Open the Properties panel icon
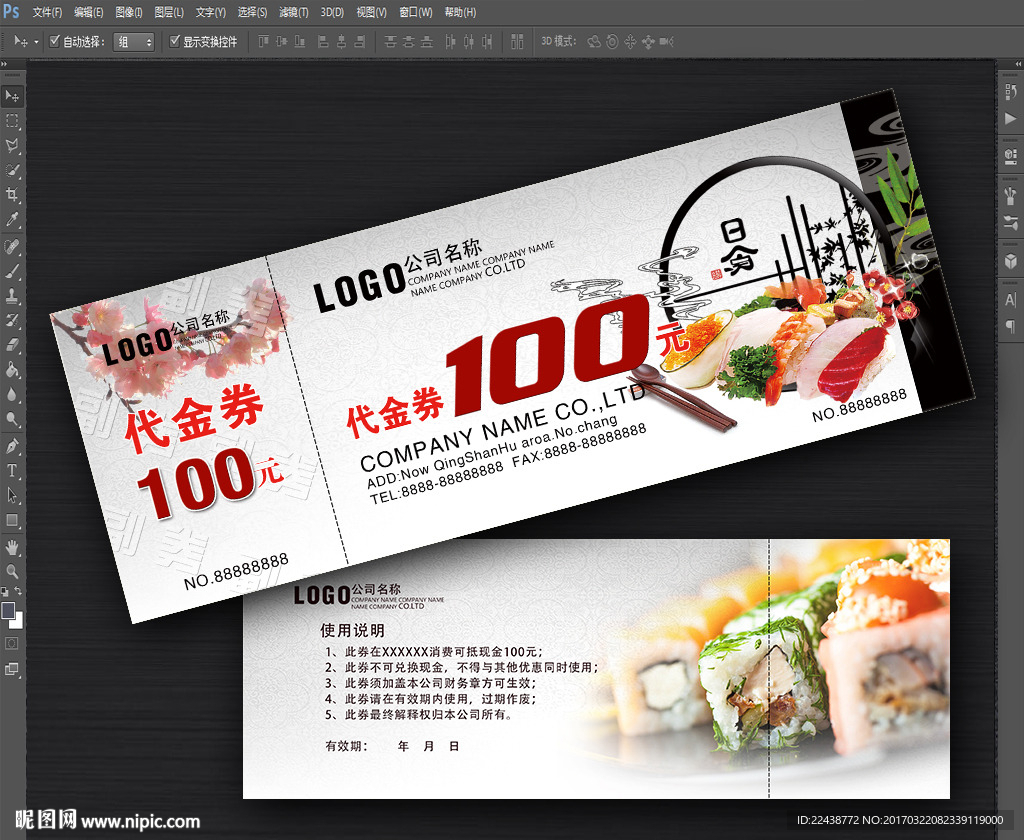 pyautogui.click(x=1010, y=155)
